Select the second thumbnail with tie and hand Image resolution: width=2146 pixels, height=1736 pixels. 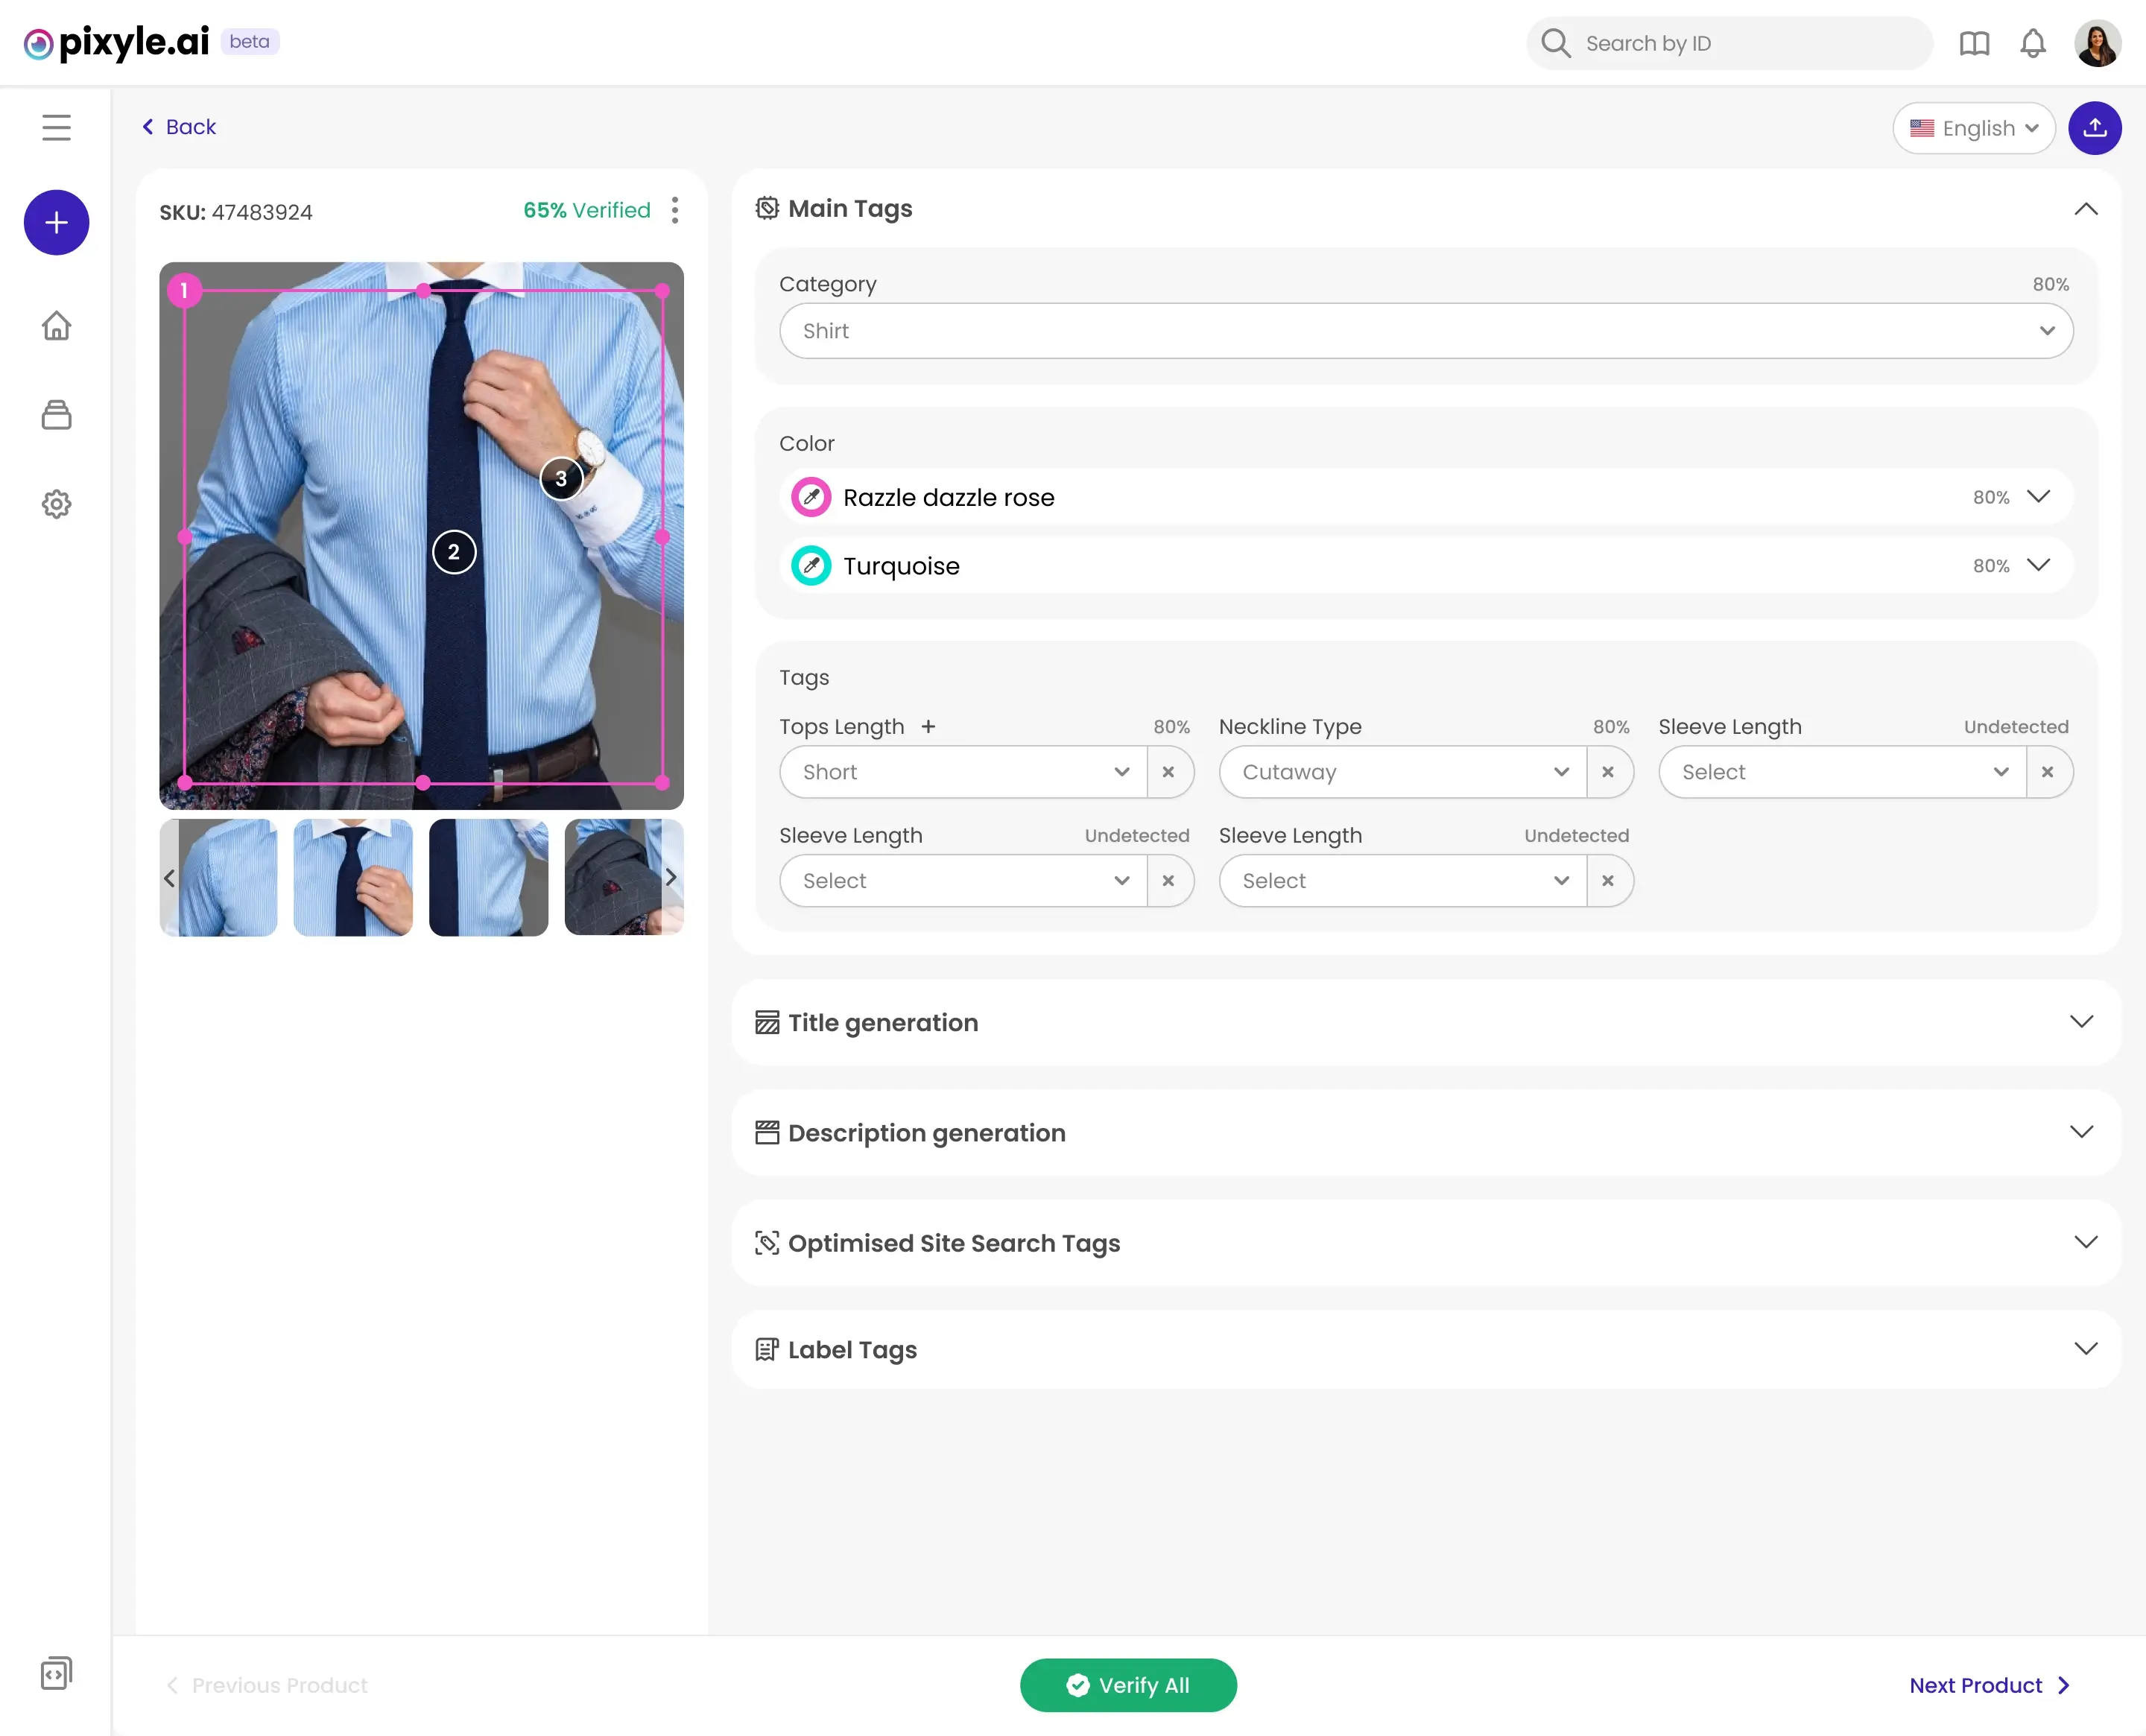tap(353, 878)
